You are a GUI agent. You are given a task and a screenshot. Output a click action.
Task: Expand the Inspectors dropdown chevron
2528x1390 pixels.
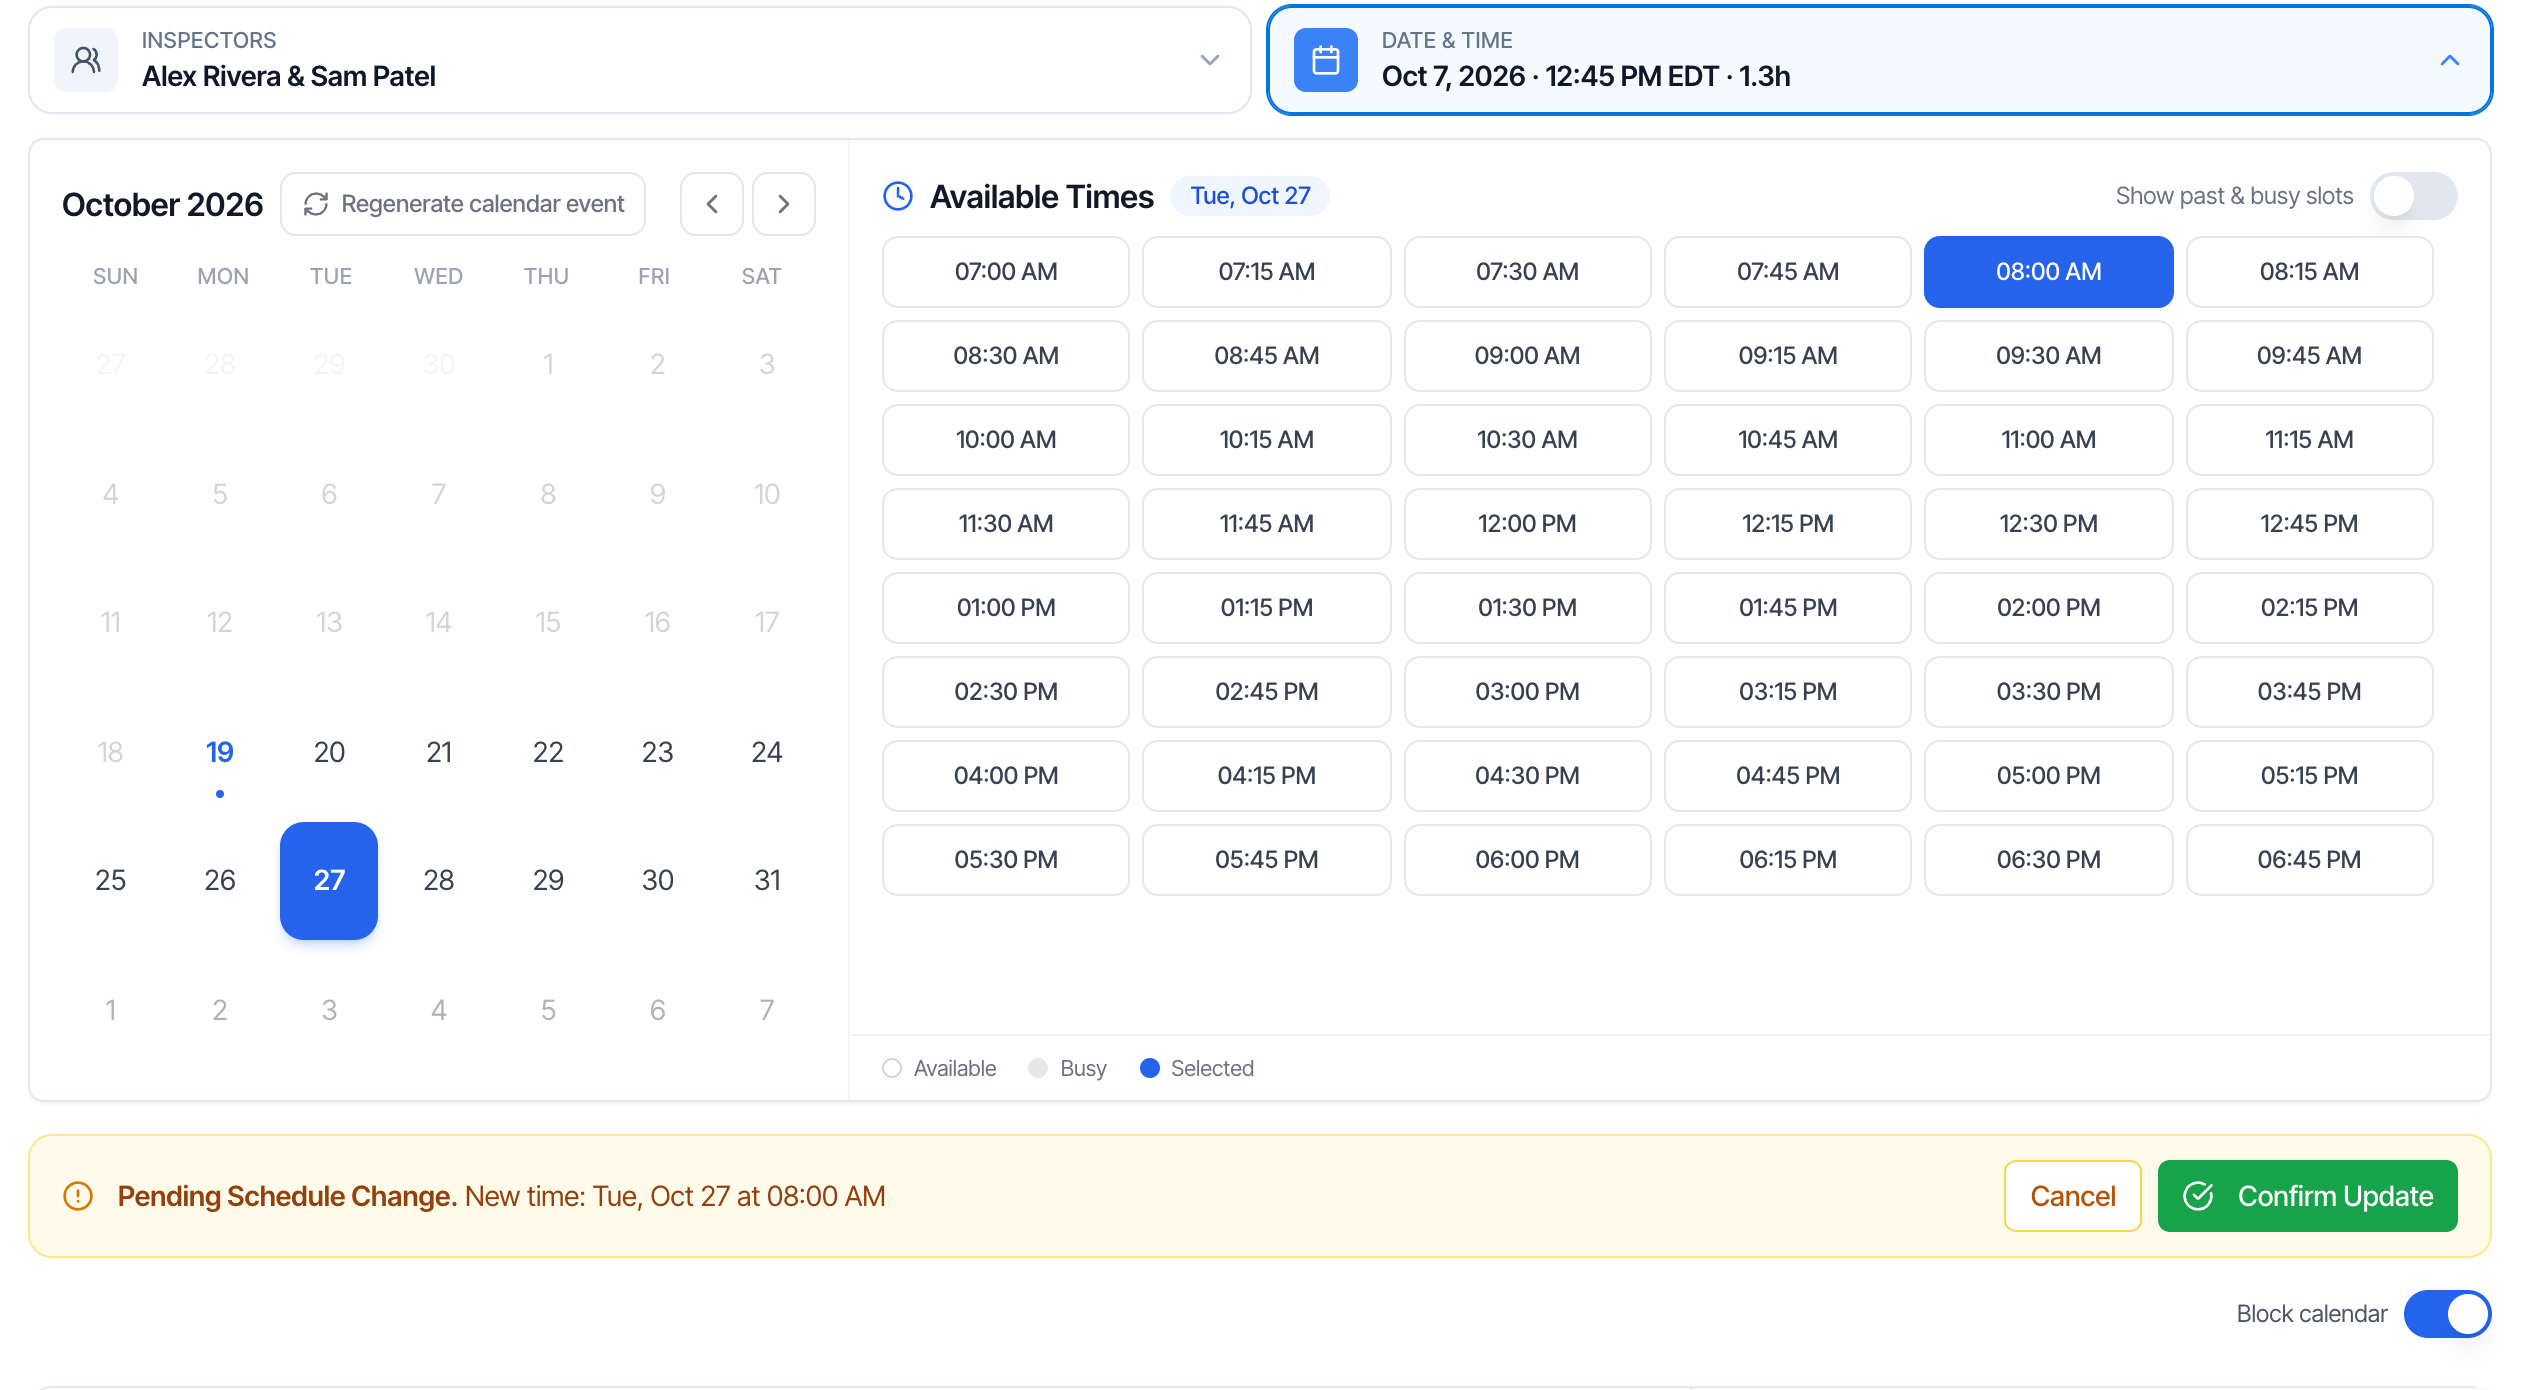pos(1210,60)
